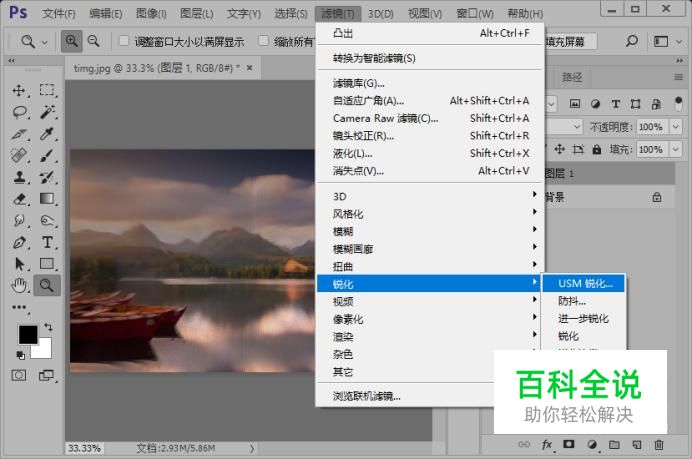The width and height of the screenshot is (692, 459).
Task: Enable zoom all windows checkbox
Action: pyautogui.click(x=263, y=41)
